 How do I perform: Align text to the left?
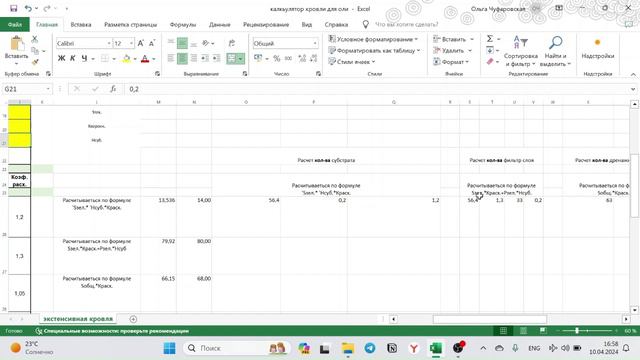[171, 58]
